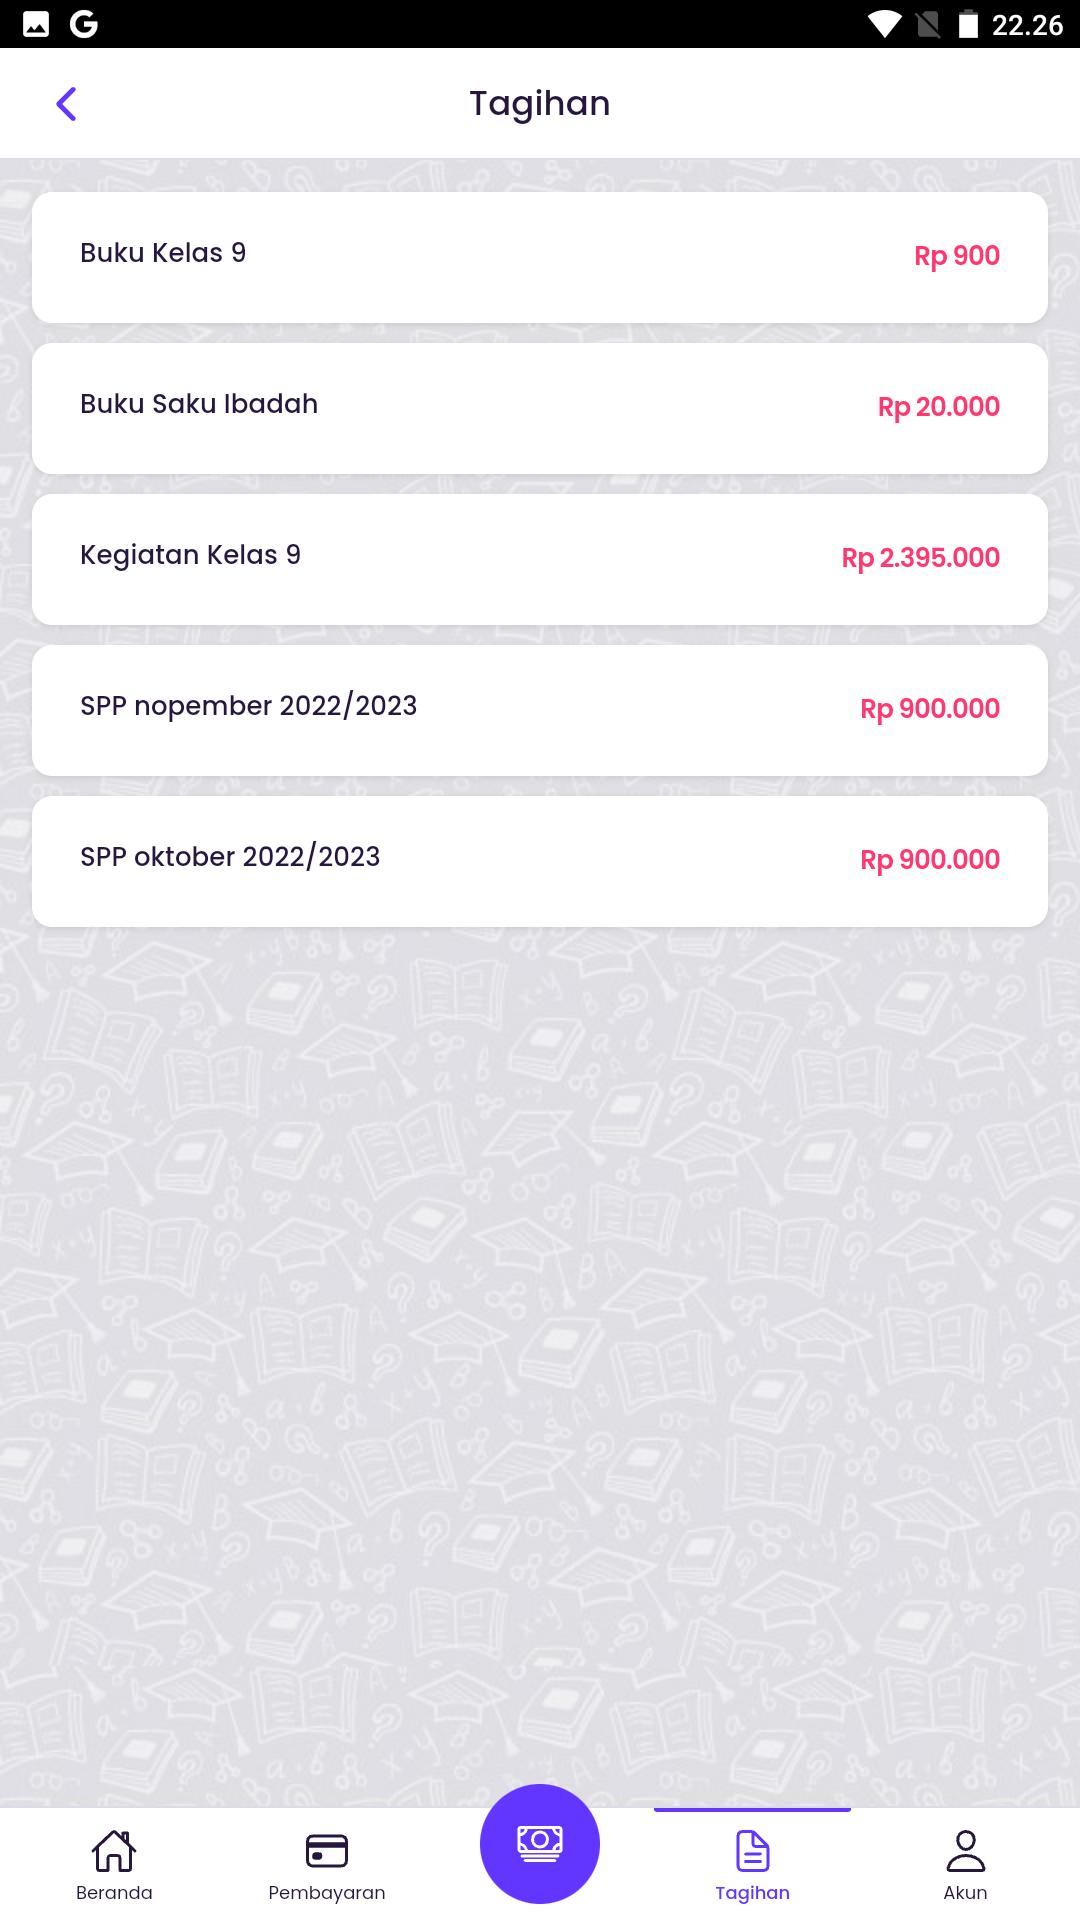The height and width of the screenshot is (1920, 1080).
Task: Open SPP nopember 2022/2023 bill
Action: pyautogui.click(x=540, y=710)
